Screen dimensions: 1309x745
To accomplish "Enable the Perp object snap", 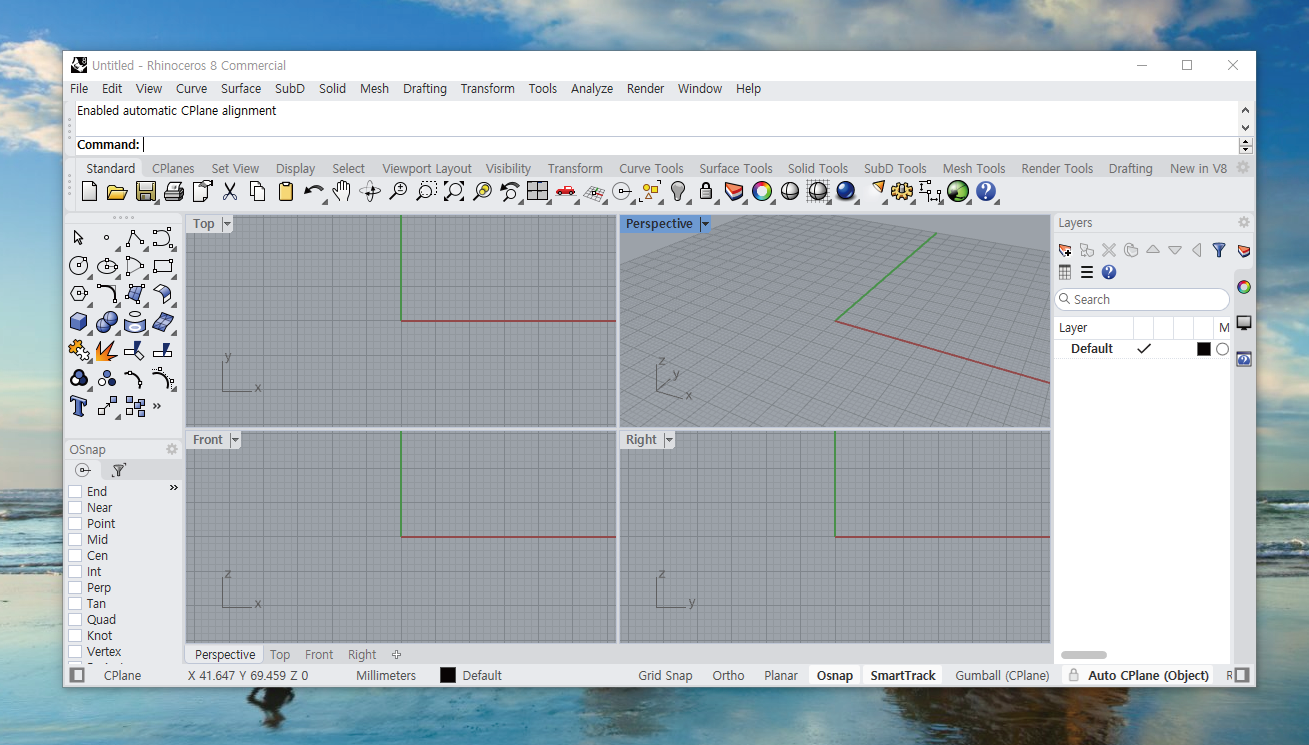I will point(75,588).
